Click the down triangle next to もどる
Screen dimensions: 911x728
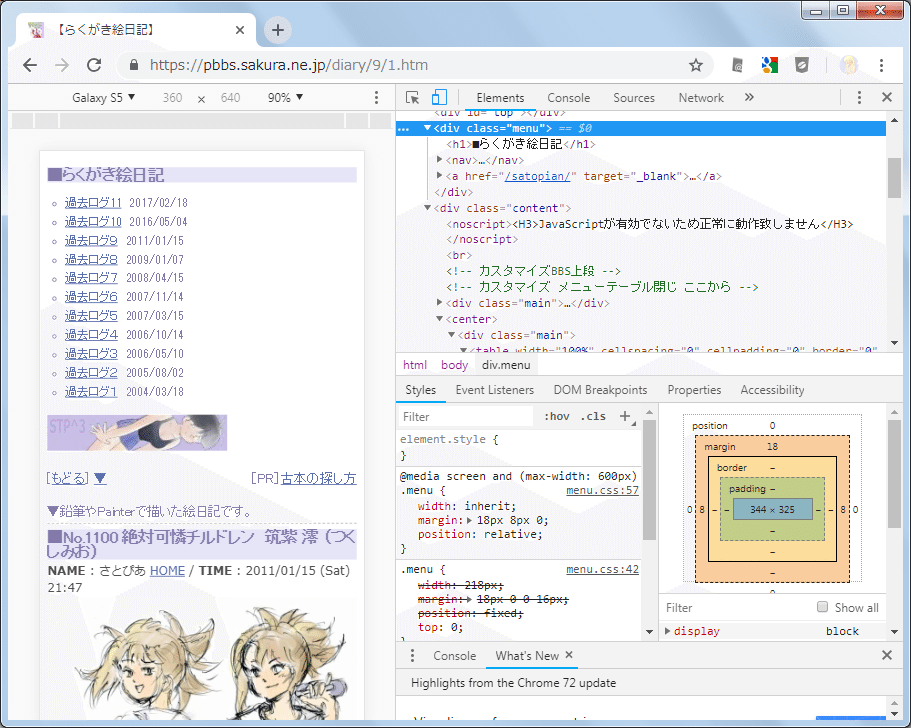100,478
